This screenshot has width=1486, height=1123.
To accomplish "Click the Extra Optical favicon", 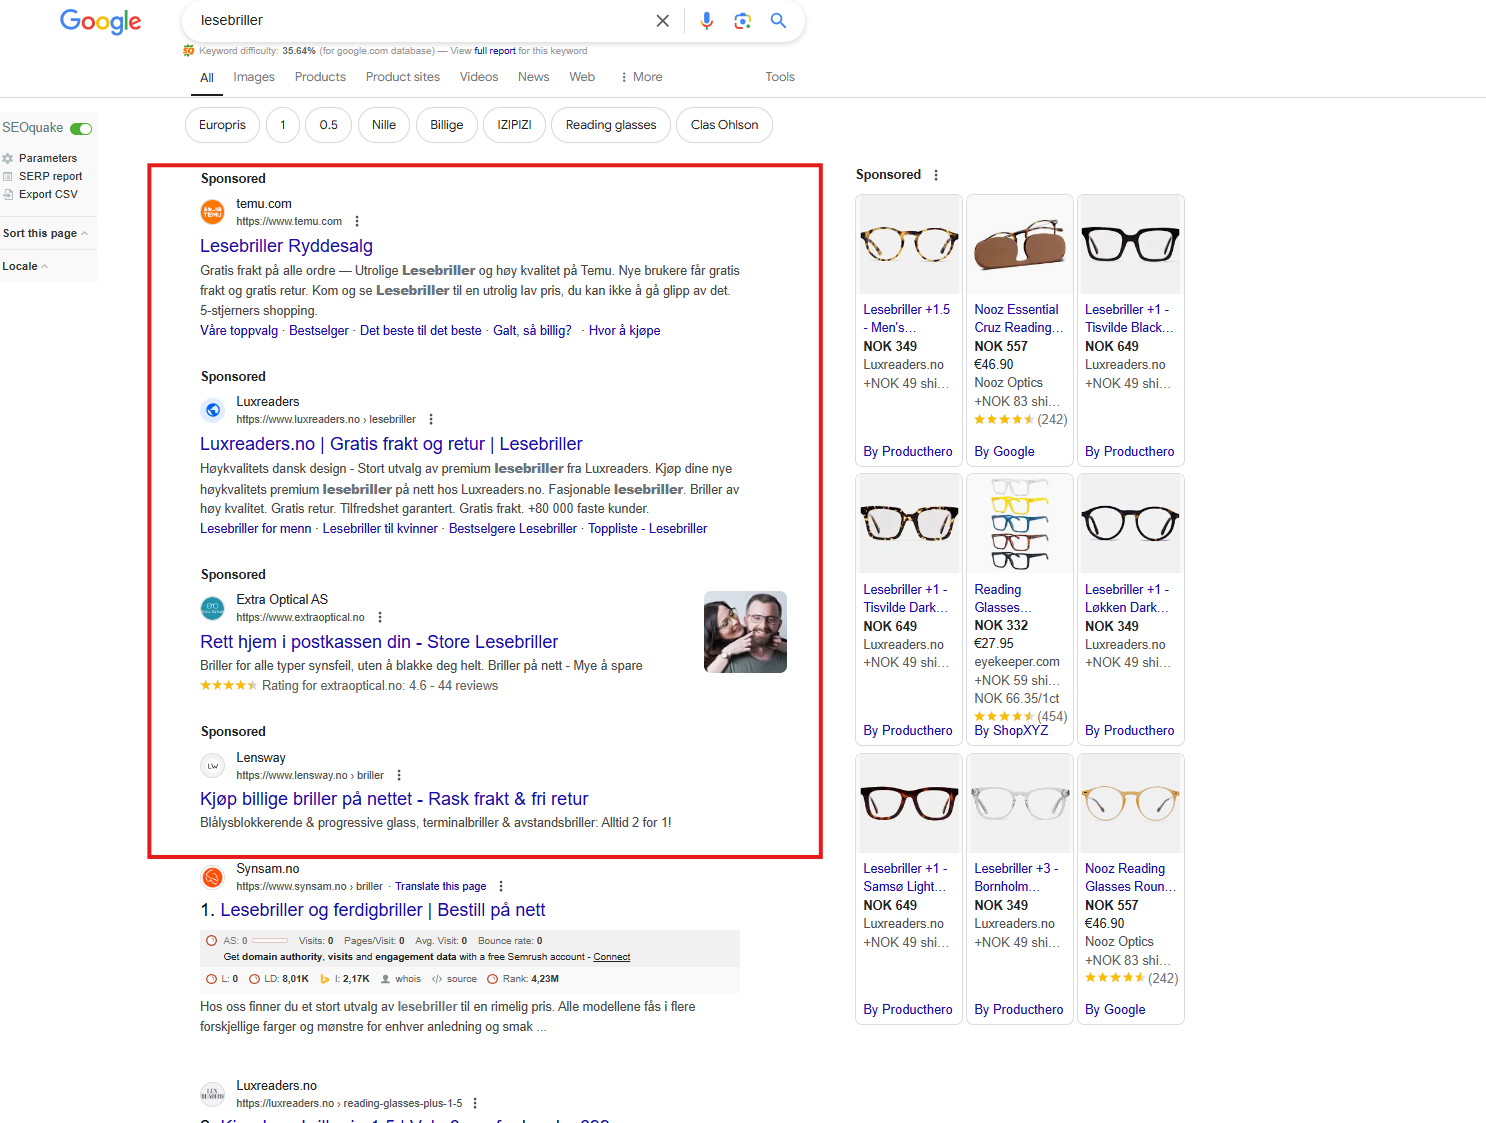I will pyautogui.click(x=213, y=608).
